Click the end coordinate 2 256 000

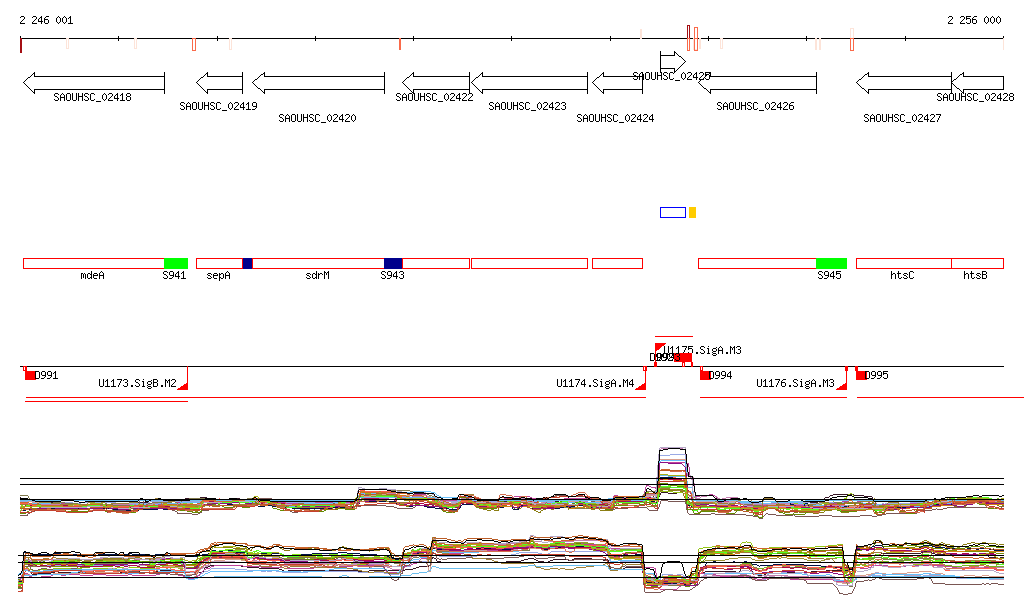coord(974,20)
